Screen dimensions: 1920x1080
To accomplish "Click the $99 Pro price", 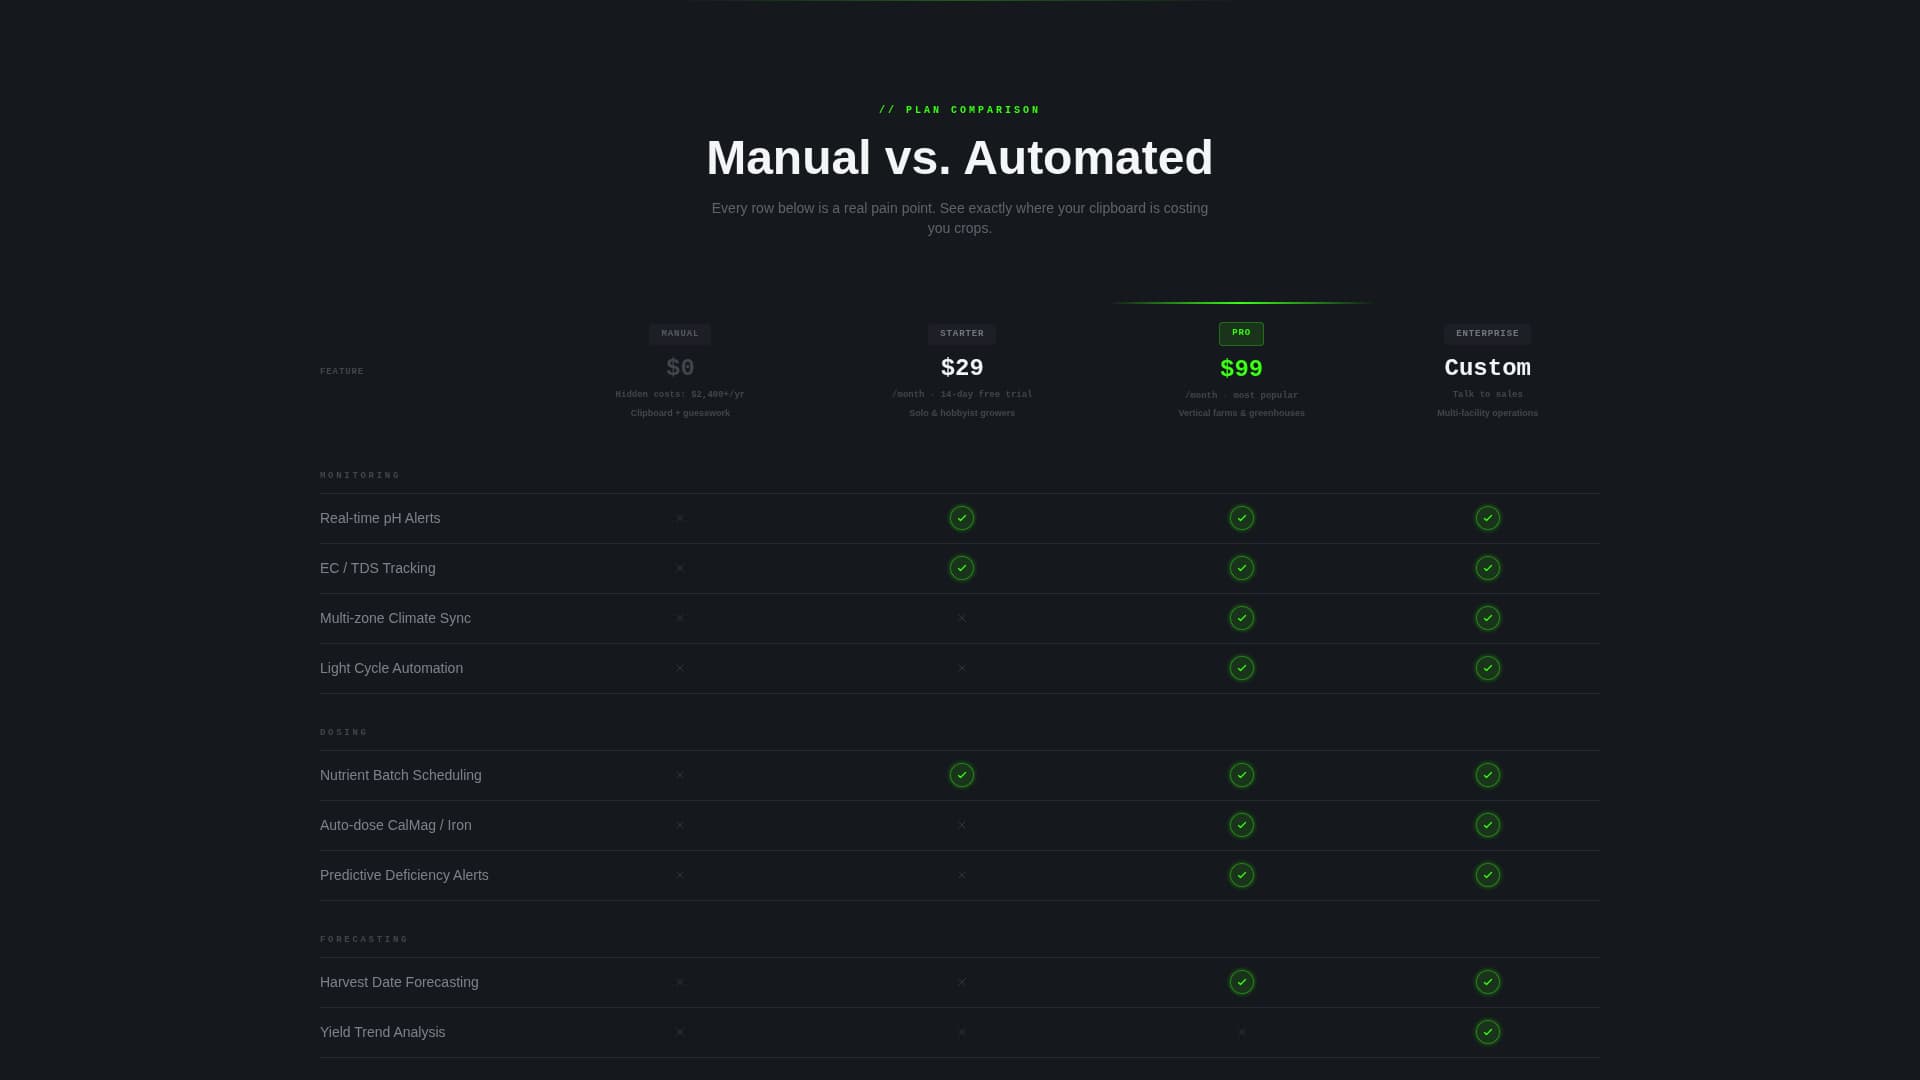I will pos(1241,369).
